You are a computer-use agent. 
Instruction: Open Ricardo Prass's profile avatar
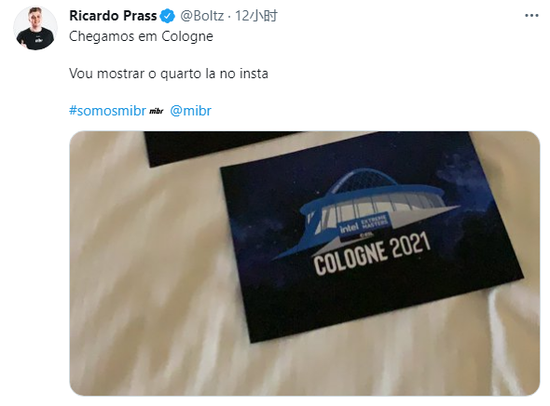pos(35,28)
